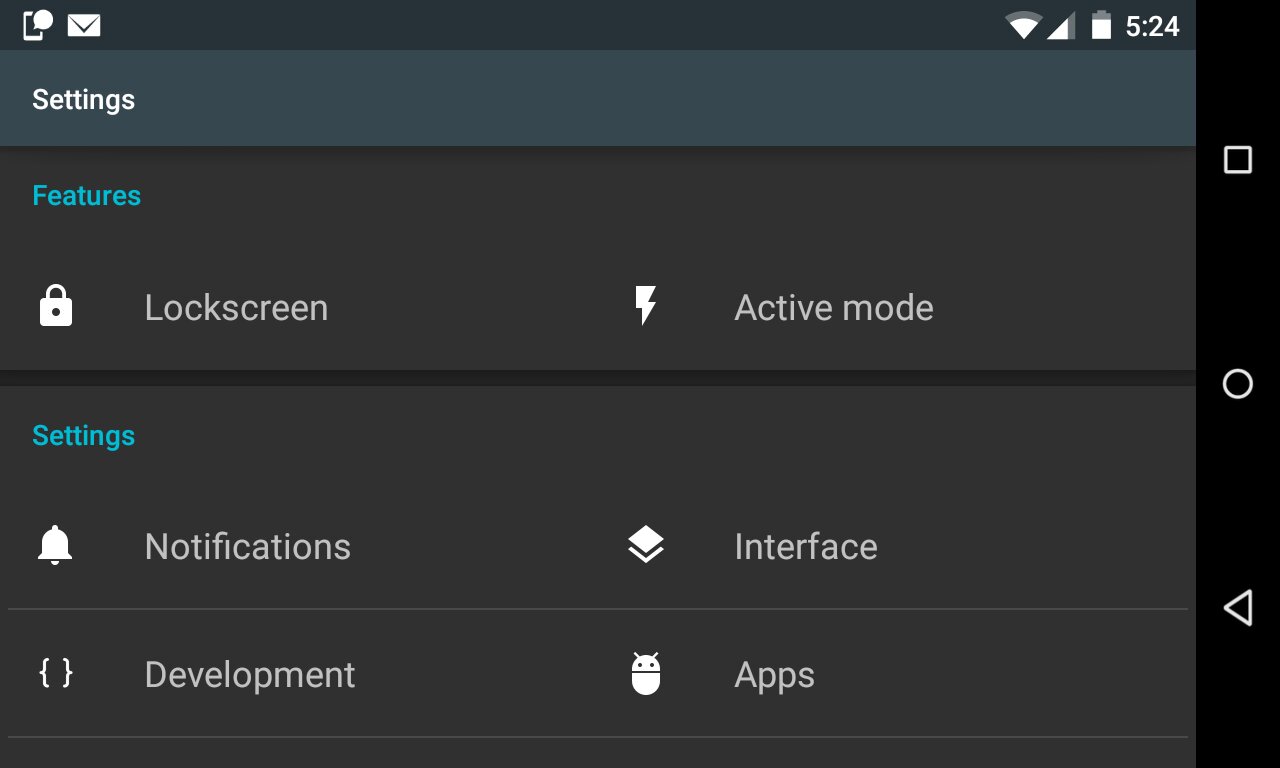Tap the padlock icon beside Lockscreen
This screenshot has height=768, width=1280.
click(x=56, y=306)
